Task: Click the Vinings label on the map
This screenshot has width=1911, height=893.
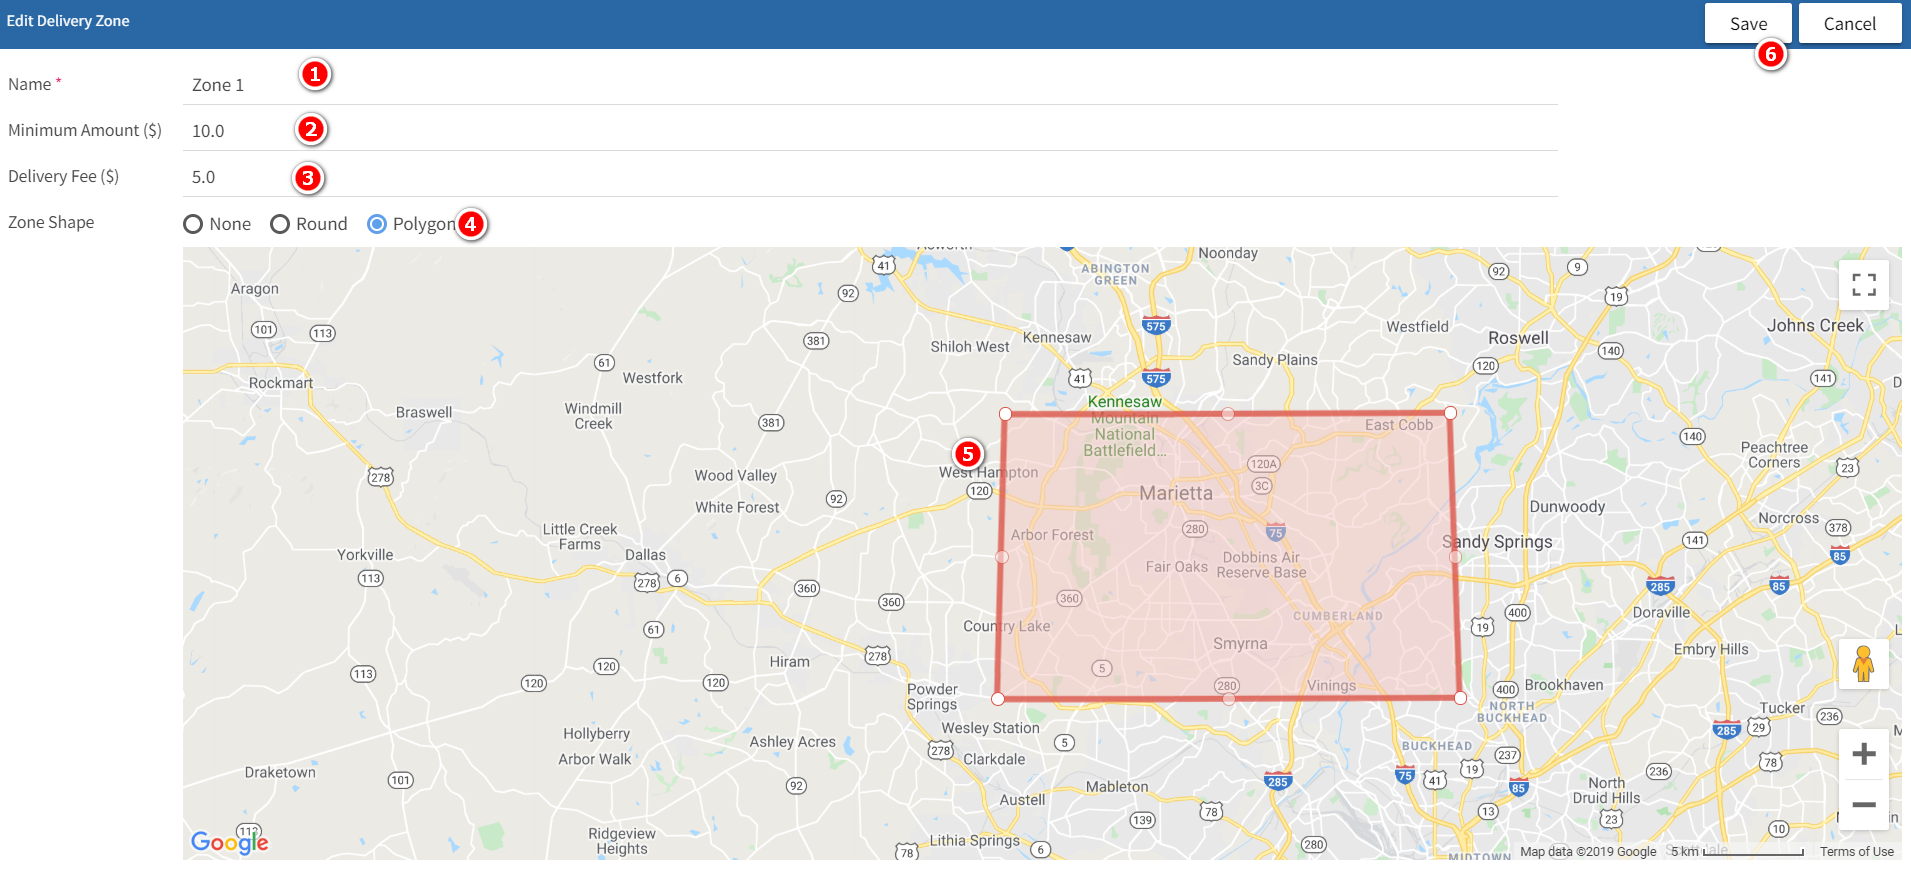Action: click(1331, 686)
